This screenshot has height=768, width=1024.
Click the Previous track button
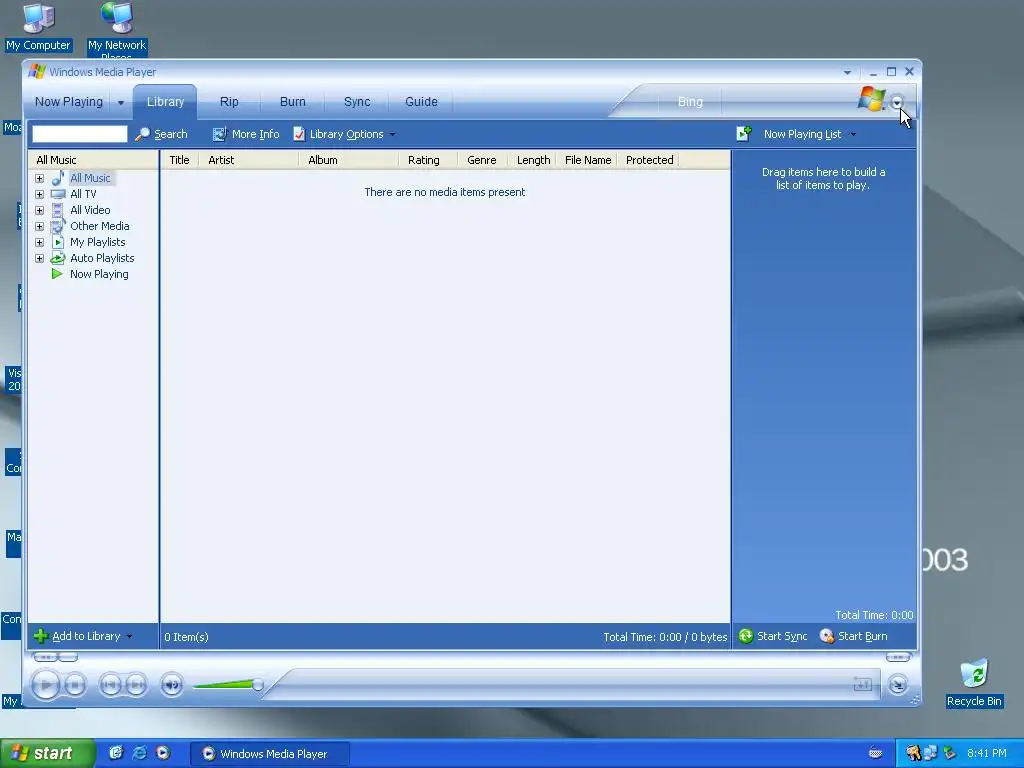click(x=110, y=685)
